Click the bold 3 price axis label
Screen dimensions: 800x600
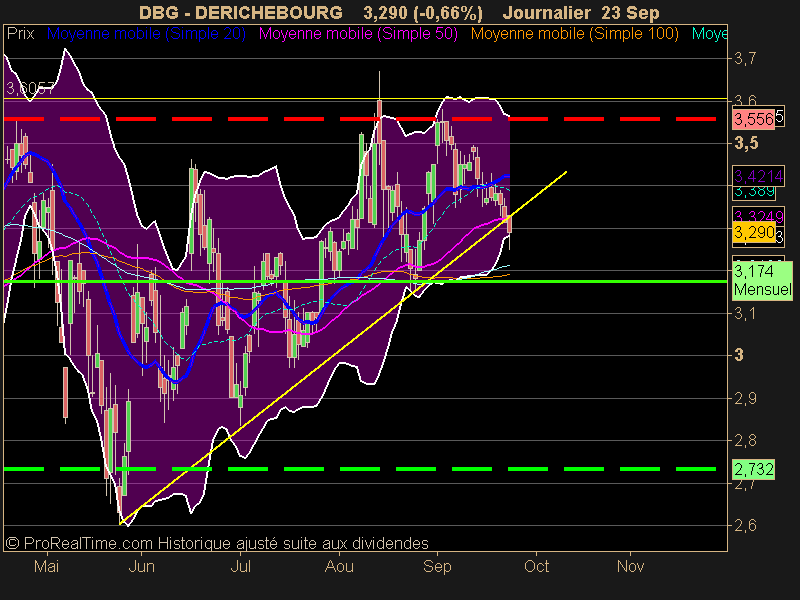(x=739, y=355)
